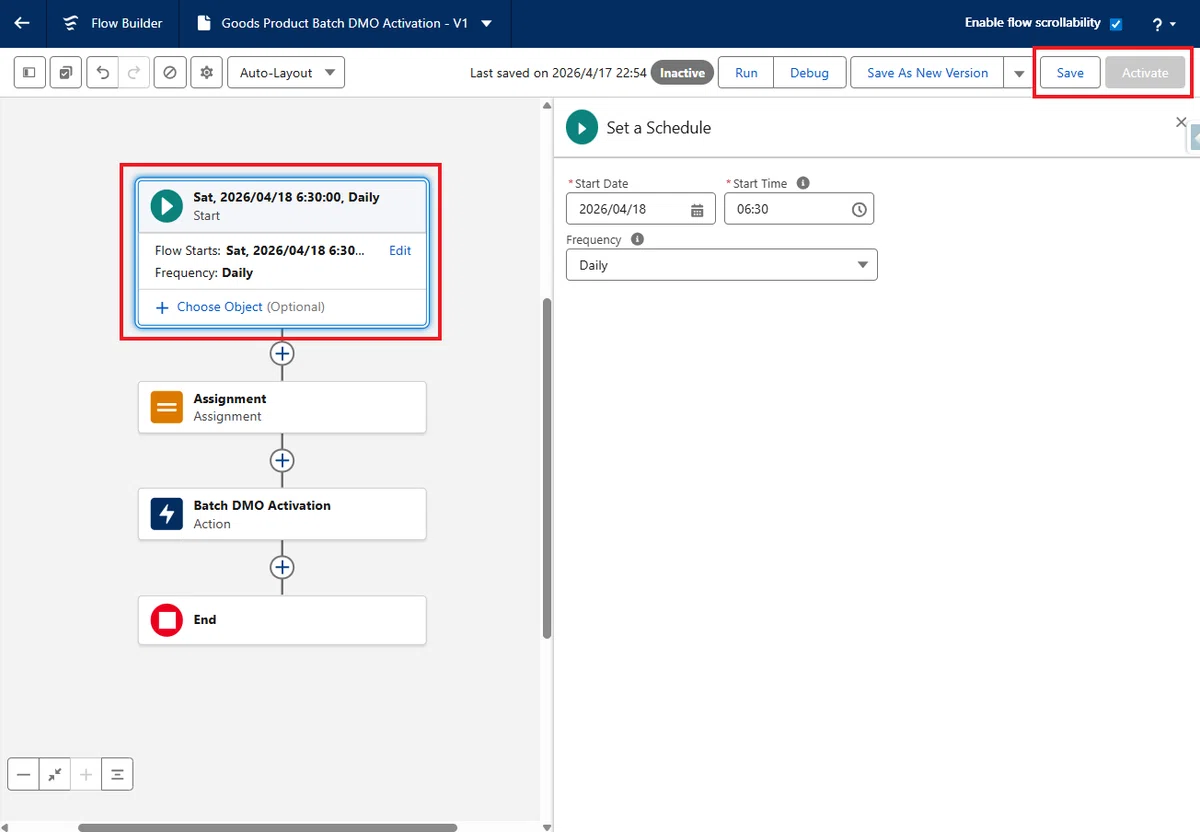Click the Inactive status badge

pos(682,73)
